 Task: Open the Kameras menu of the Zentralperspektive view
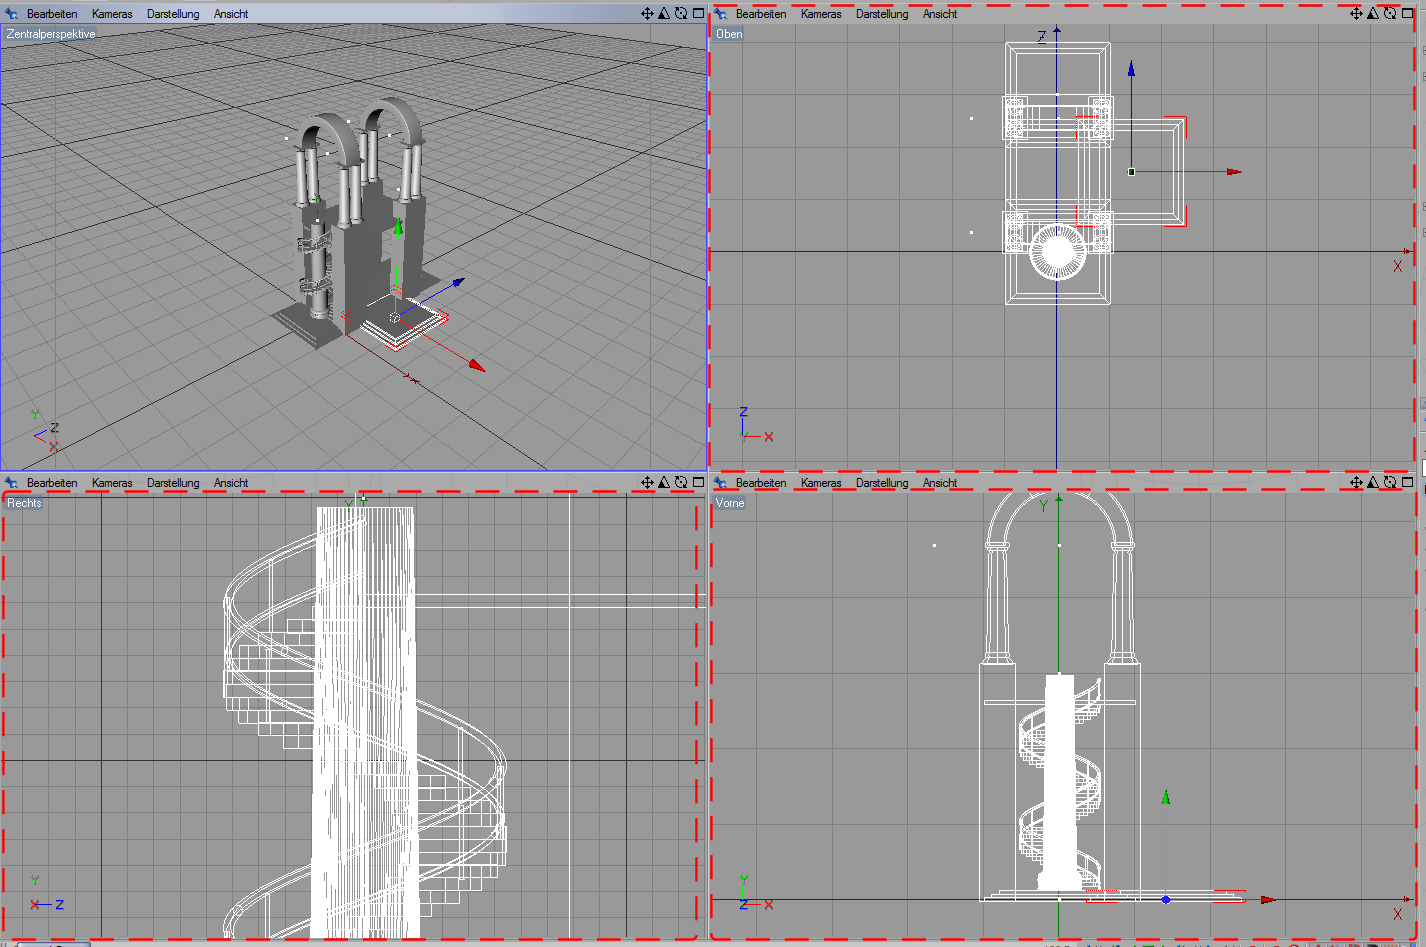point(112,14)
